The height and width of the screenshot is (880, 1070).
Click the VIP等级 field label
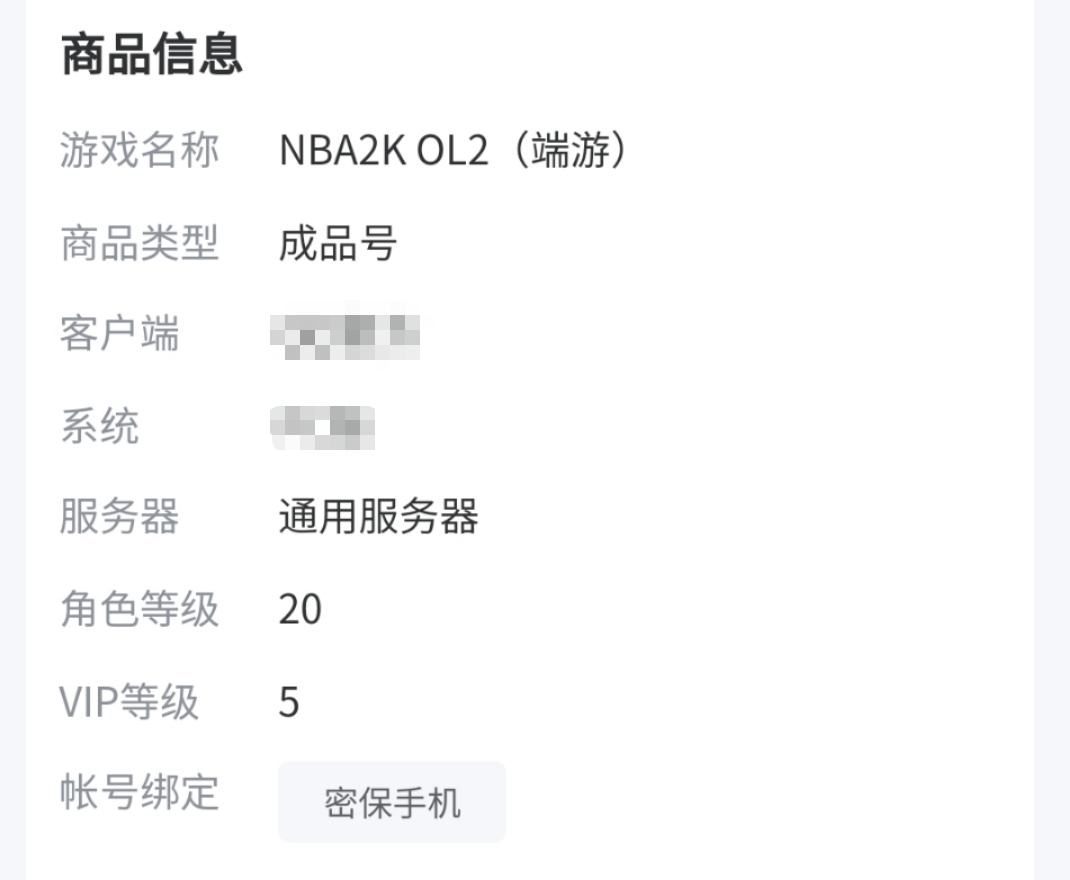coord(129,701)
